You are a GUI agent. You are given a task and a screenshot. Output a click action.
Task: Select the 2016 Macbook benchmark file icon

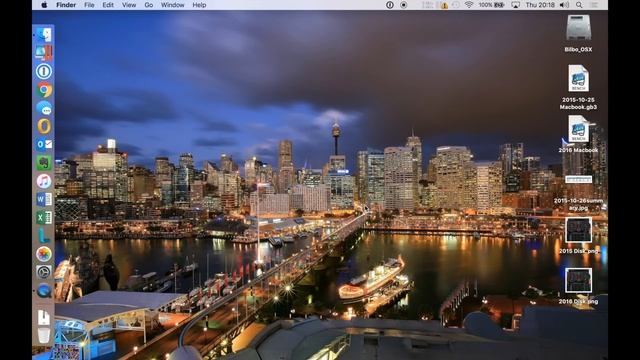578,129
